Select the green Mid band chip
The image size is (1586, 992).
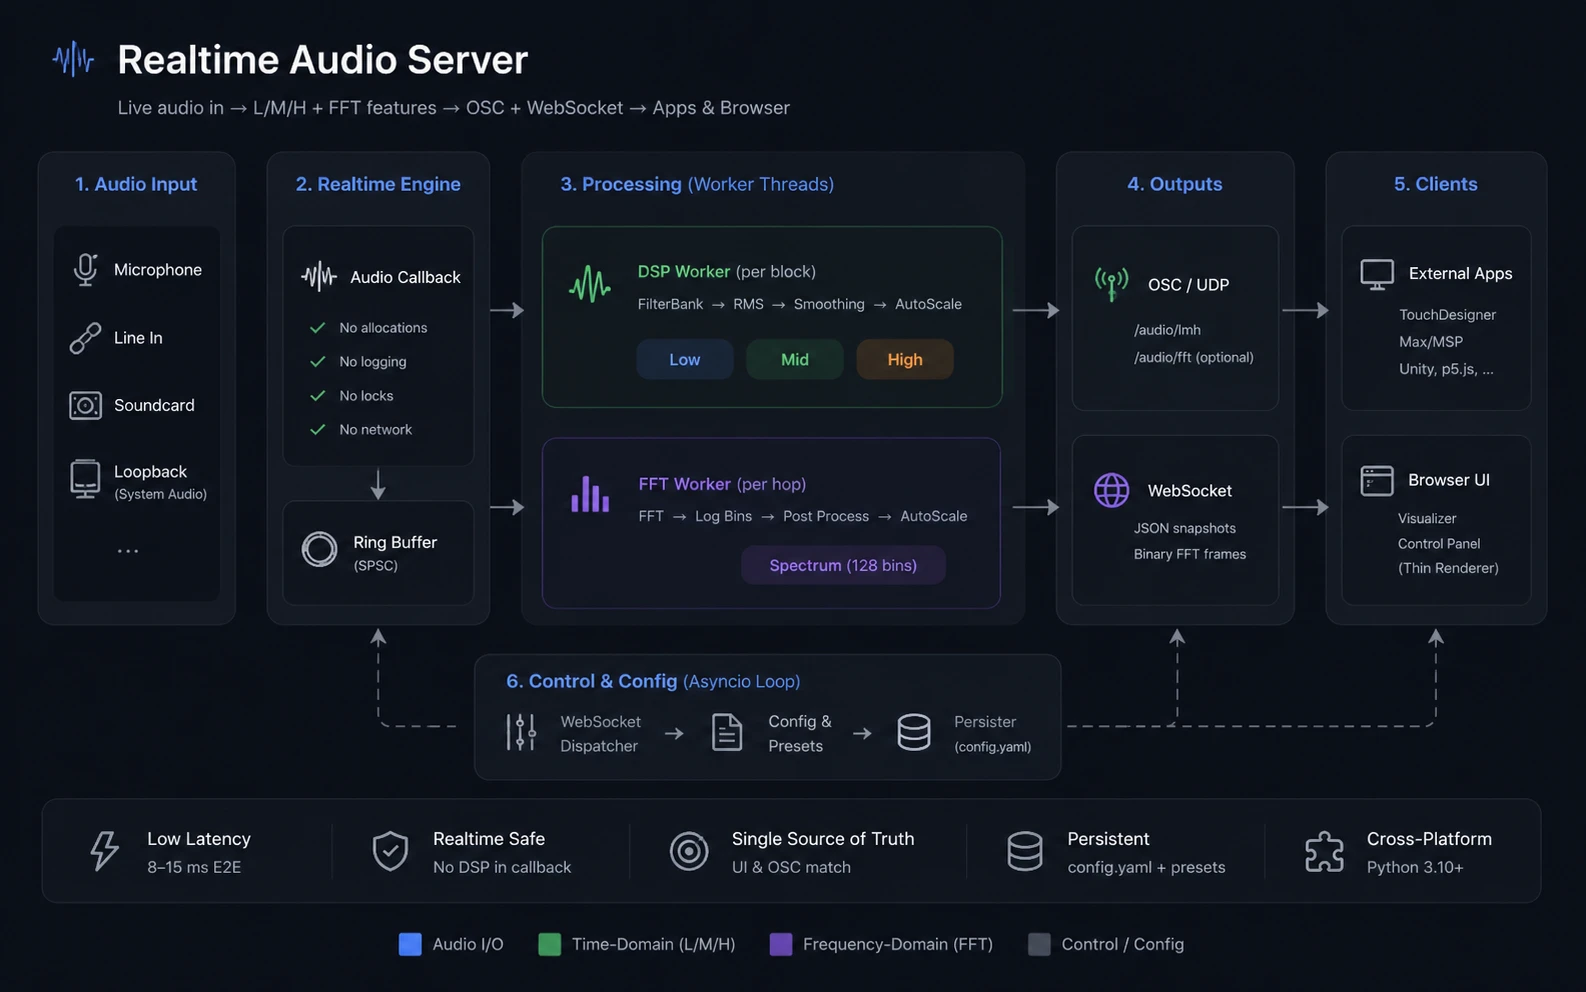pos(795,359)
